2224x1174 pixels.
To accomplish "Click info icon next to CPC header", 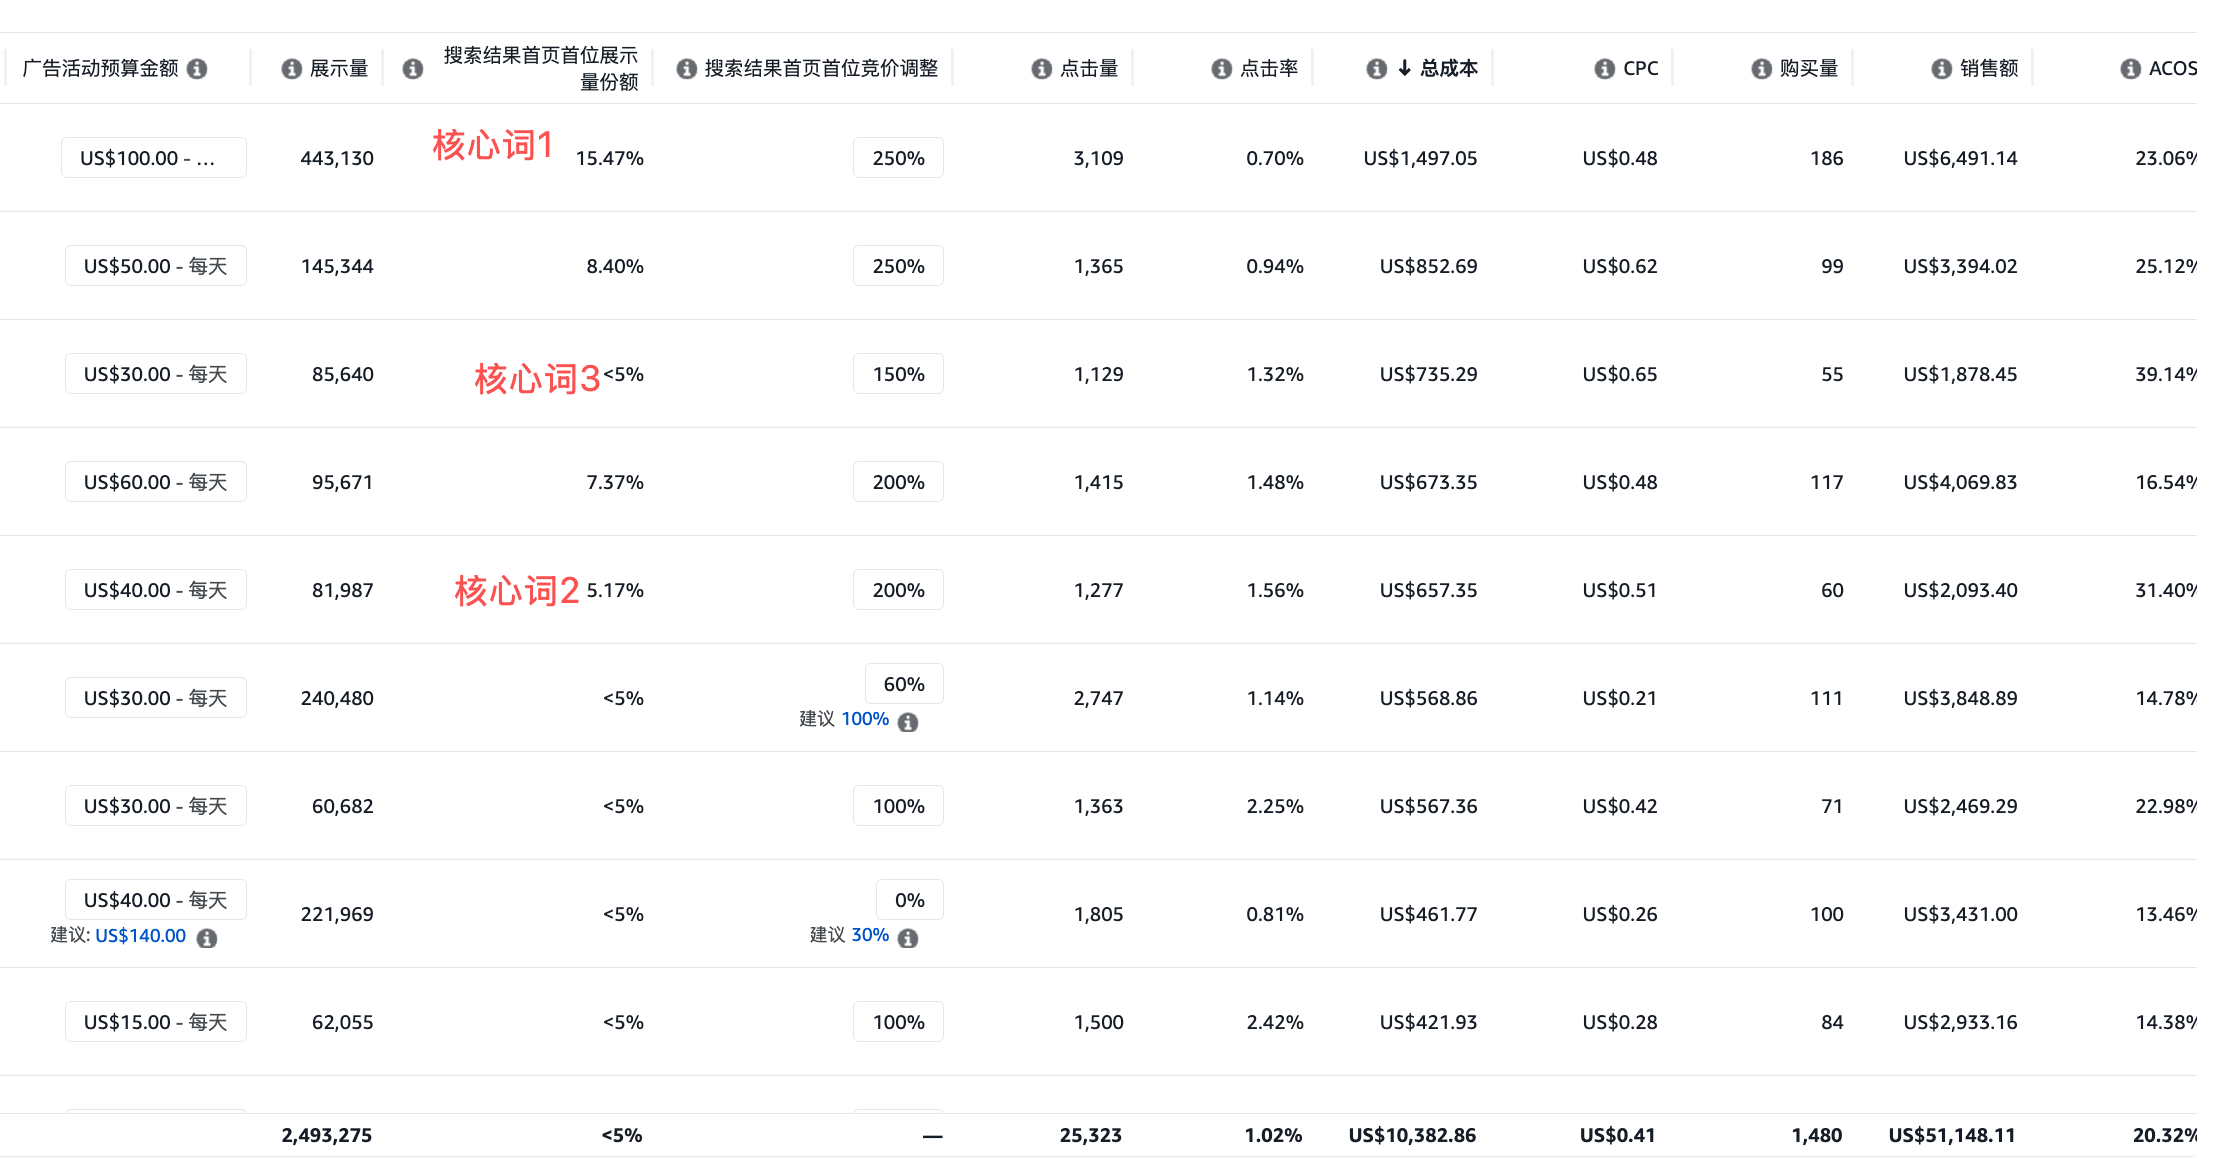I will 1604,69.
